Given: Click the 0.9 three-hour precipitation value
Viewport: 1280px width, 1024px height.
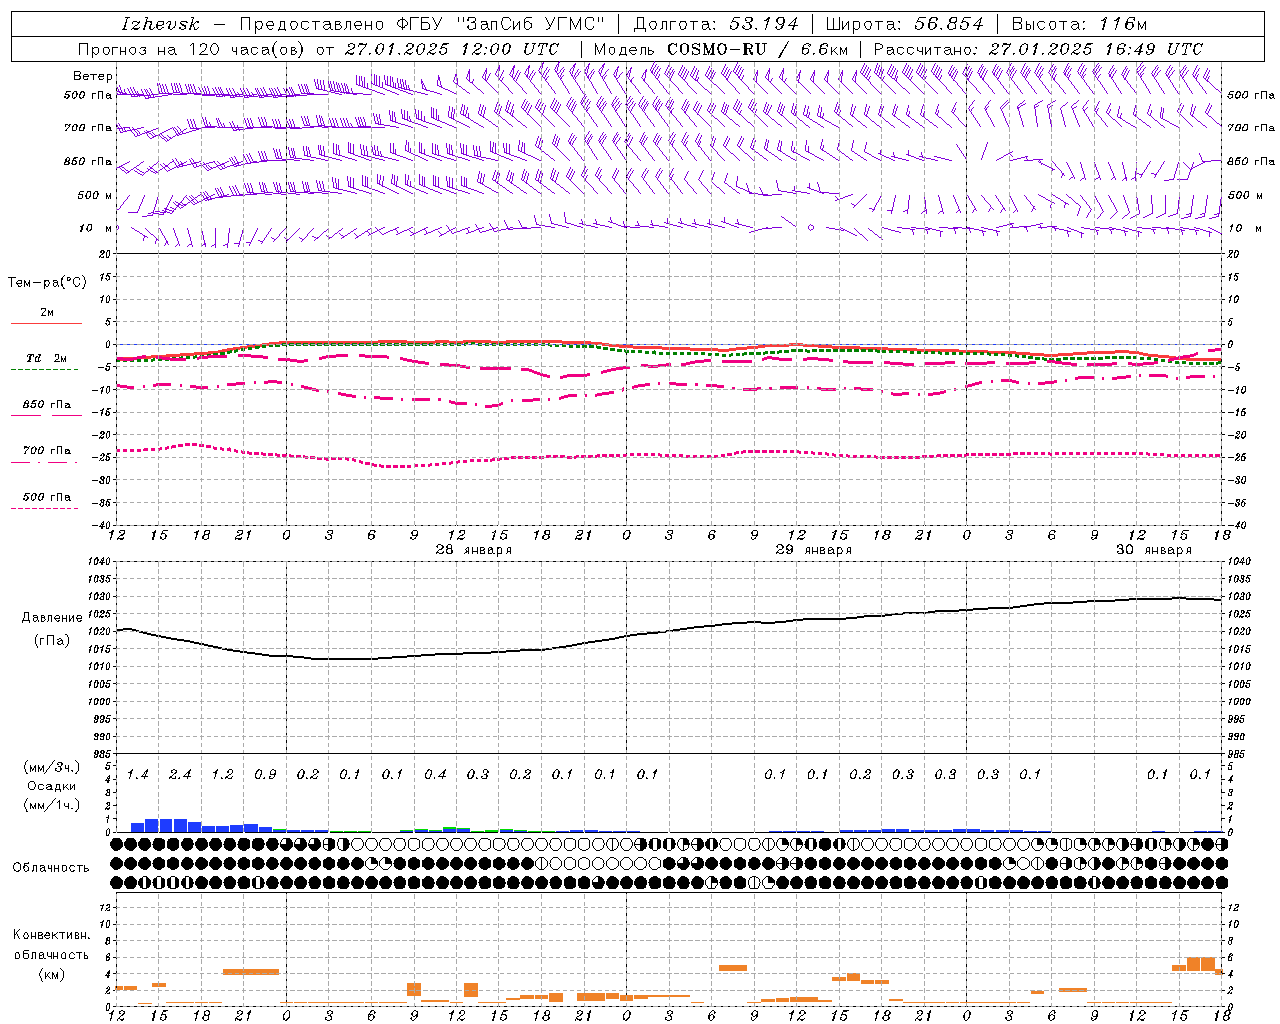Looking at the screenshot, I should 265,774.
